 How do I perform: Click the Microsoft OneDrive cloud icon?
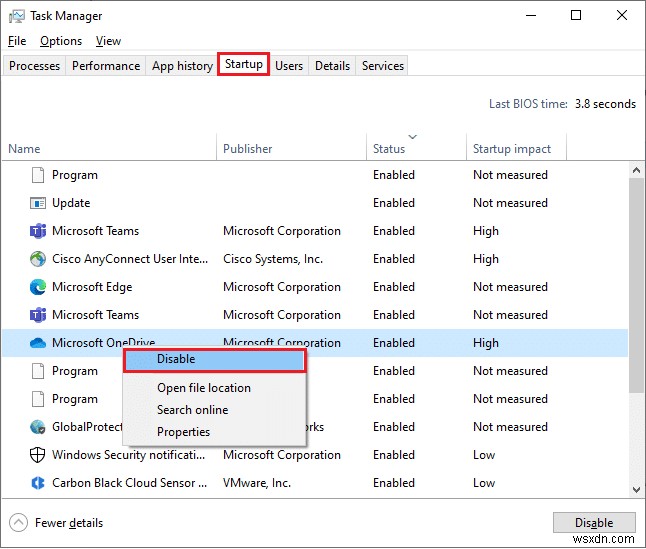(37, 343)
